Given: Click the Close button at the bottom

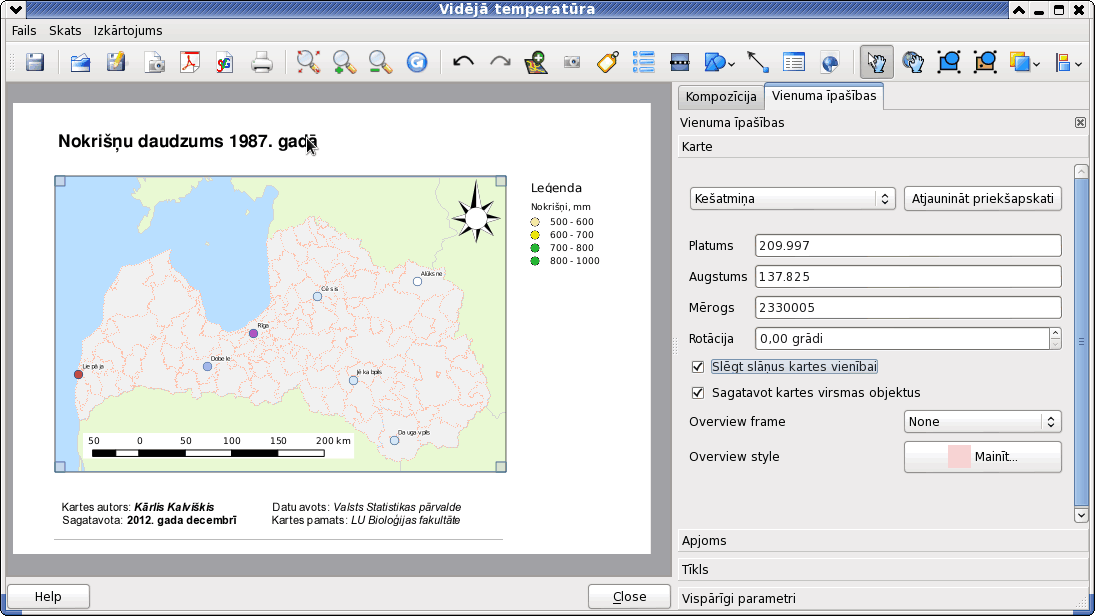Looking at the screenshot, I should tap(629, 596).
